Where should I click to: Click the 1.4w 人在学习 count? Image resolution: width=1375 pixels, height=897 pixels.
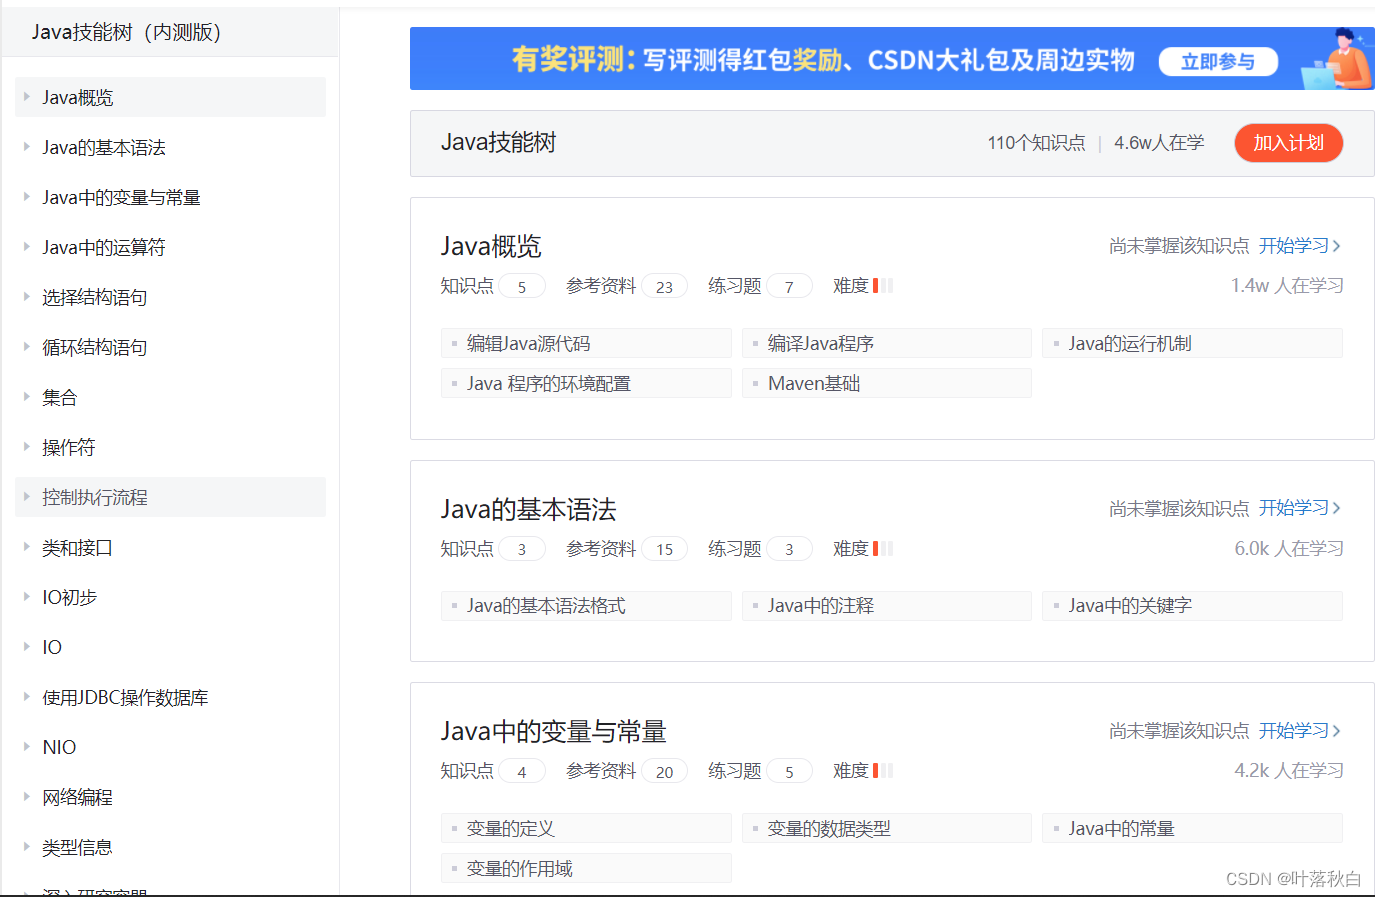1287,286
